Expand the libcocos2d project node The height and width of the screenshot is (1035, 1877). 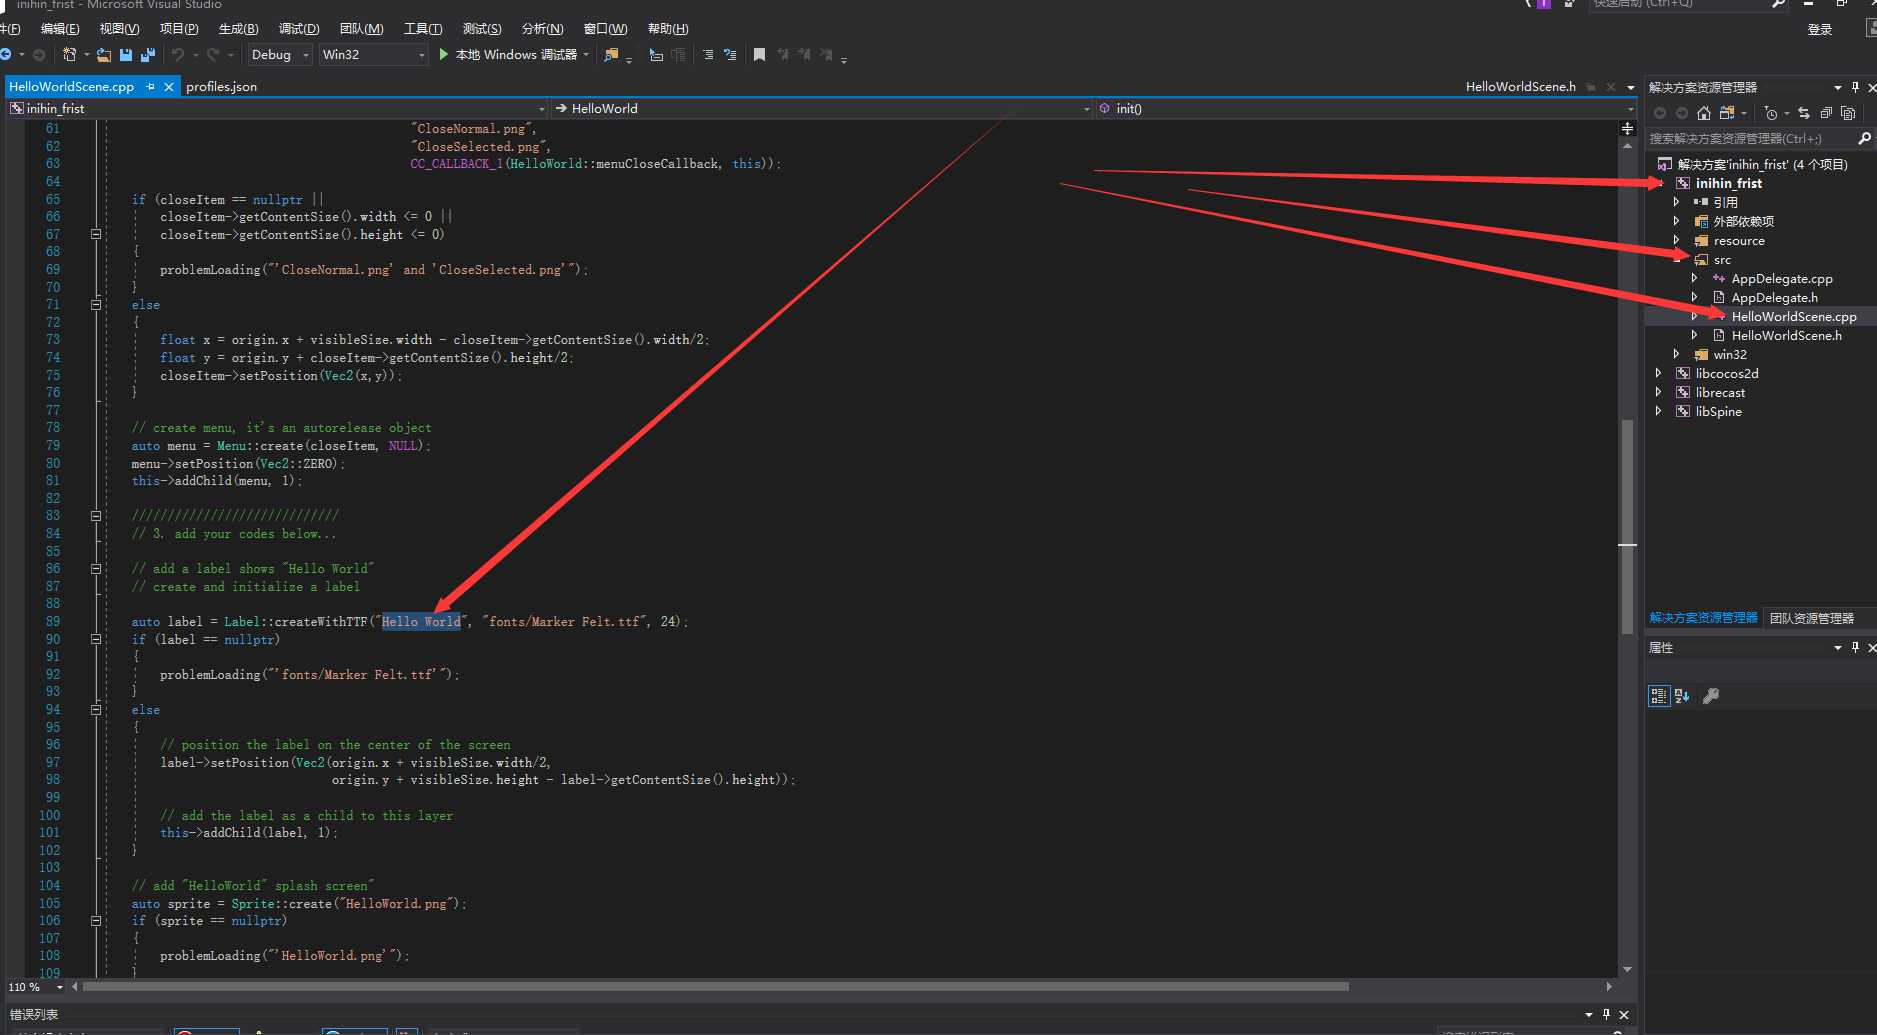(1659, 373)
